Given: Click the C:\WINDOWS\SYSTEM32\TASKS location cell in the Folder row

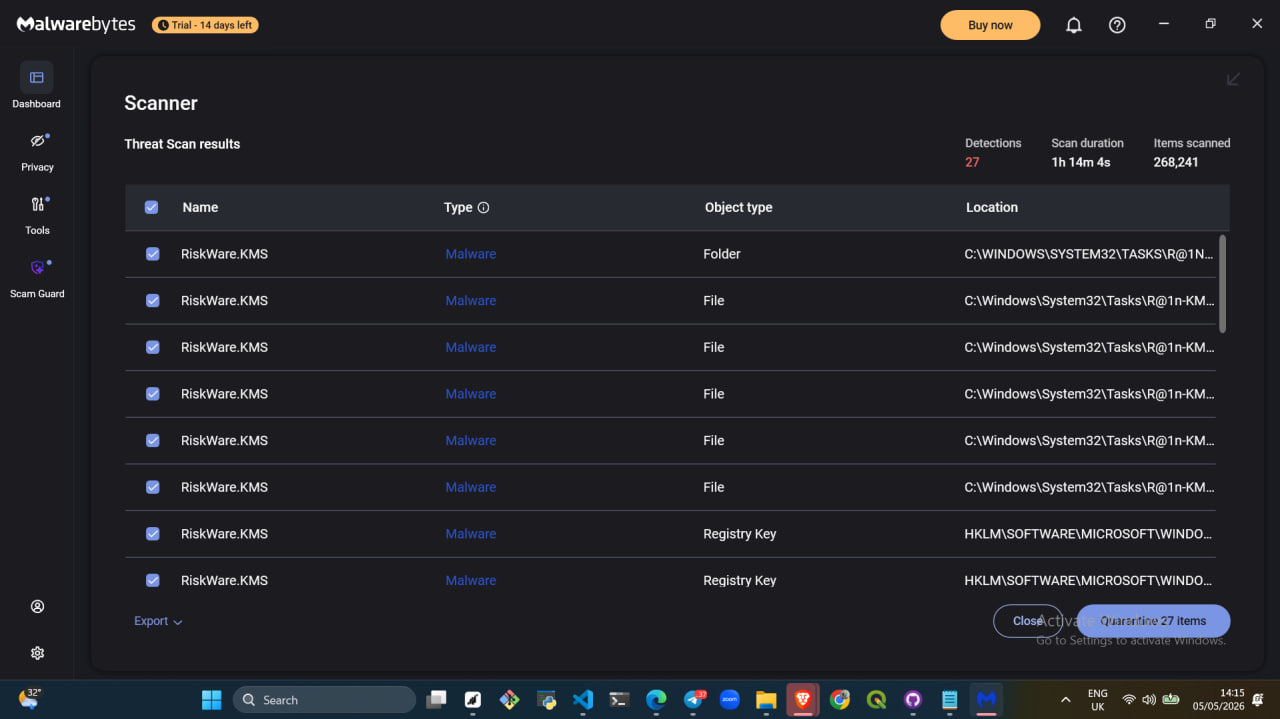Looking at the screenshot, I should (x=1088, y=254).
